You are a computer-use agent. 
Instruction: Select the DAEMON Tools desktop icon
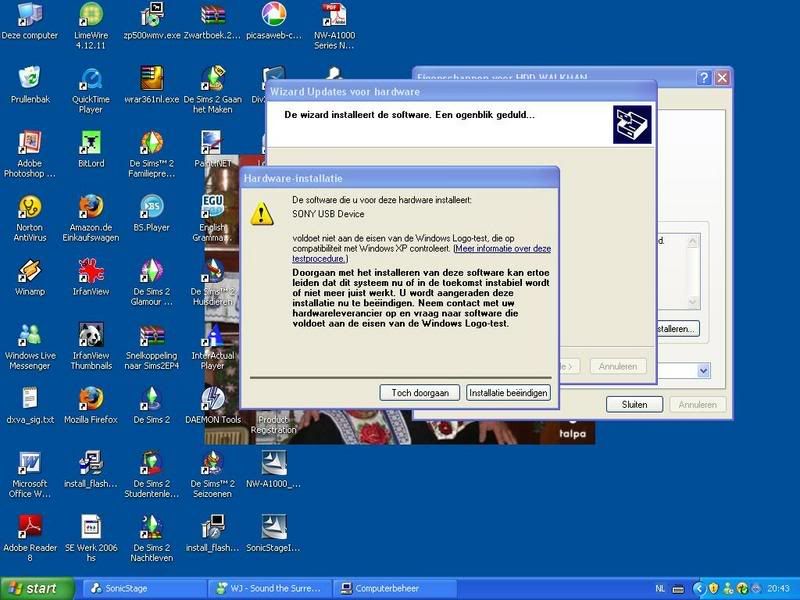tap(212, 406)
